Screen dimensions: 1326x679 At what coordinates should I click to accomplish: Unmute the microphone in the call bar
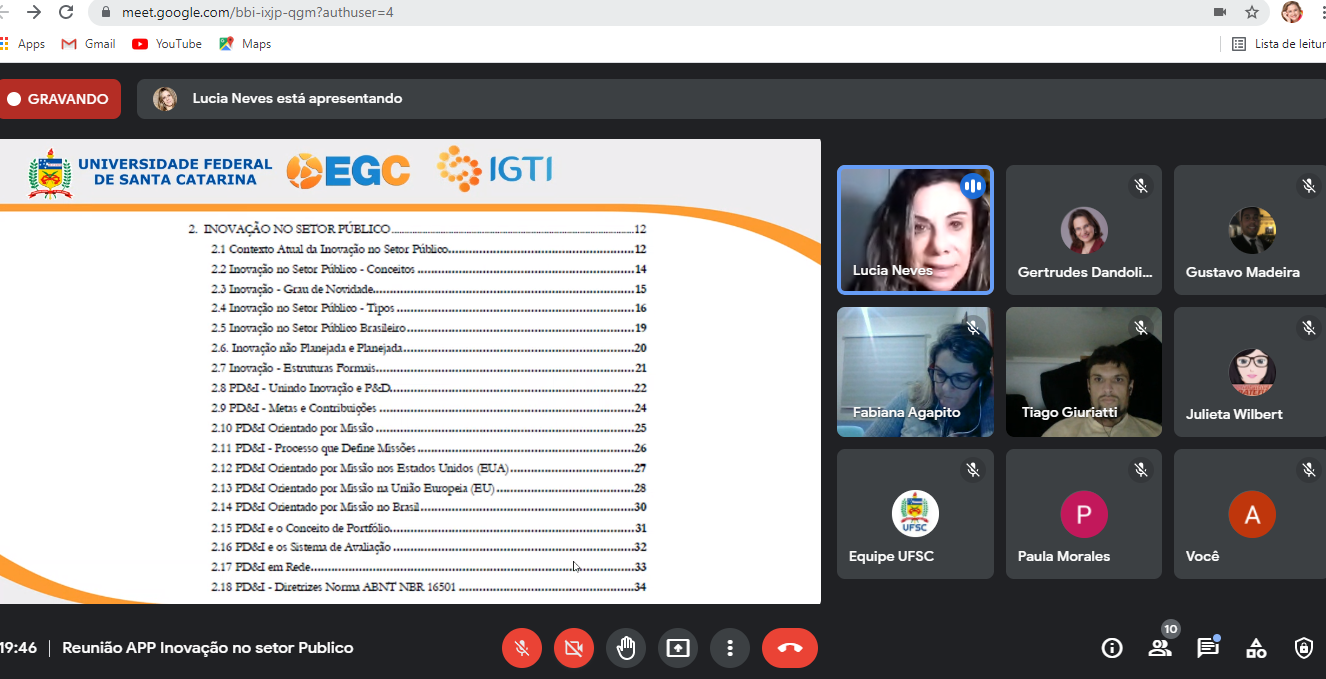tap(521, 648)
